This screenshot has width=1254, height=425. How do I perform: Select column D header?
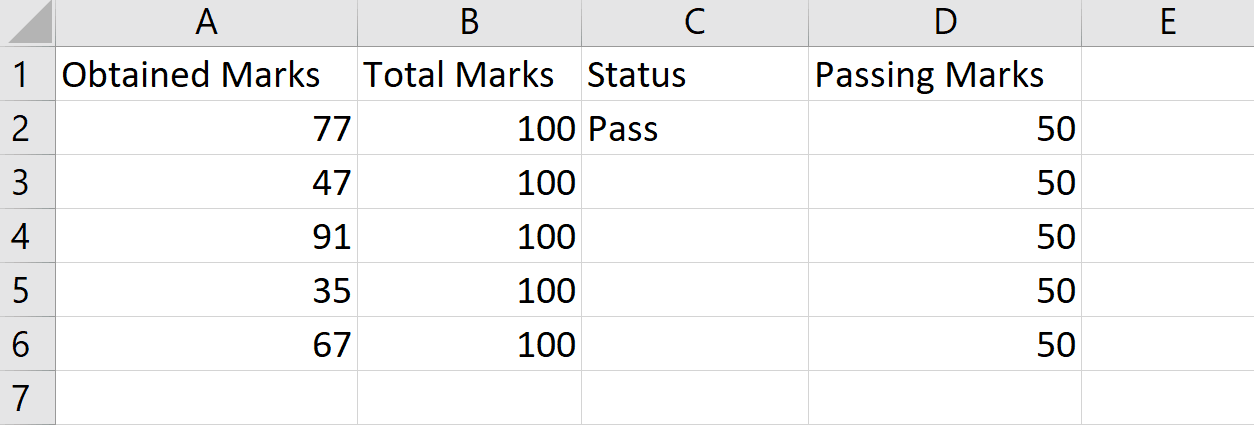945,23
